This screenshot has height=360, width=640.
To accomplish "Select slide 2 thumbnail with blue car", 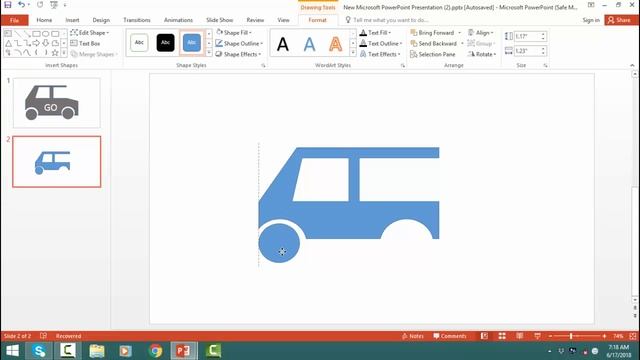I will tap(57, 162).
